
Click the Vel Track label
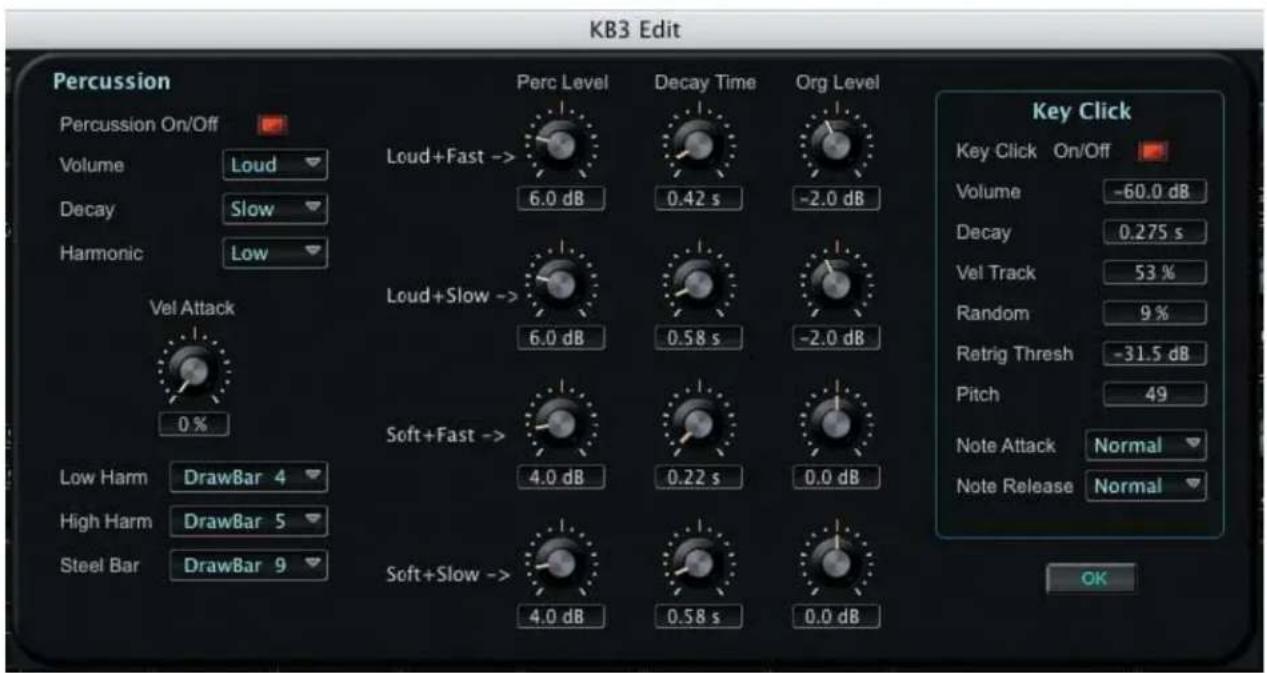(x=994, y=274)
